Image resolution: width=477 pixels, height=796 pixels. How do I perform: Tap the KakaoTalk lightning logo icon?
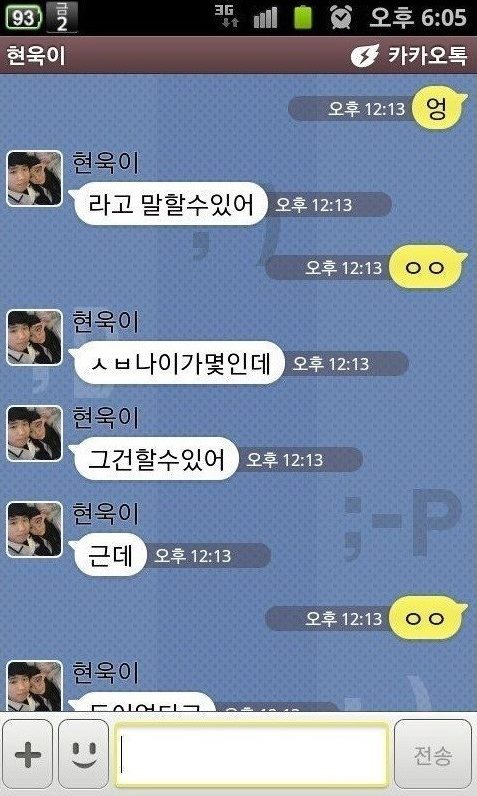pyautogui.click(x=364, y=55)
